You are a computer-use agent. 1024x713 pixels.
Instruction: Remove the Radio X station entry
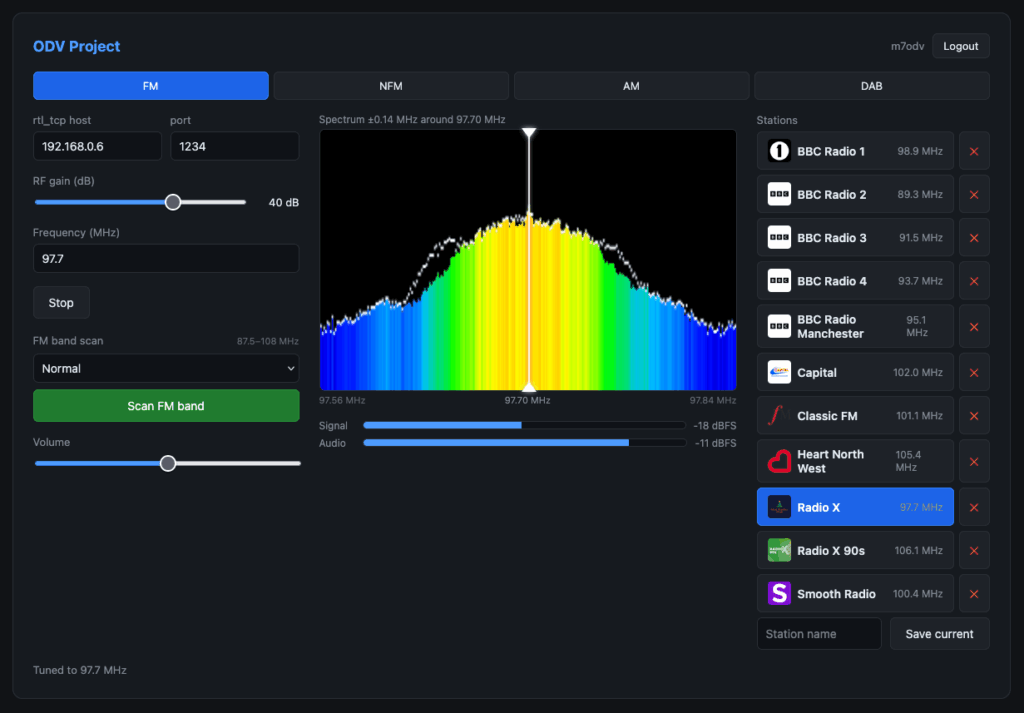click(974, 507)
